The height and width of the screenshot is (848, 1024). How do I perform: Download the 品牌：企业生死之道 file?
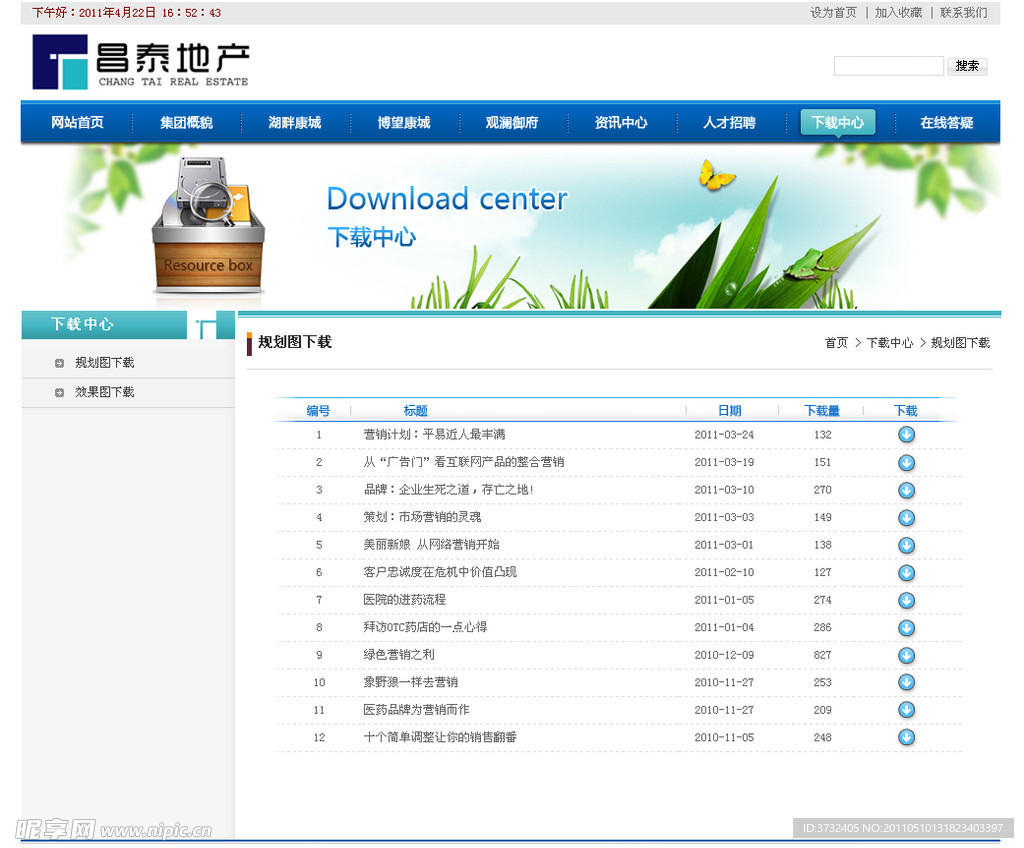pyautogui.click(x=906, y=490)
